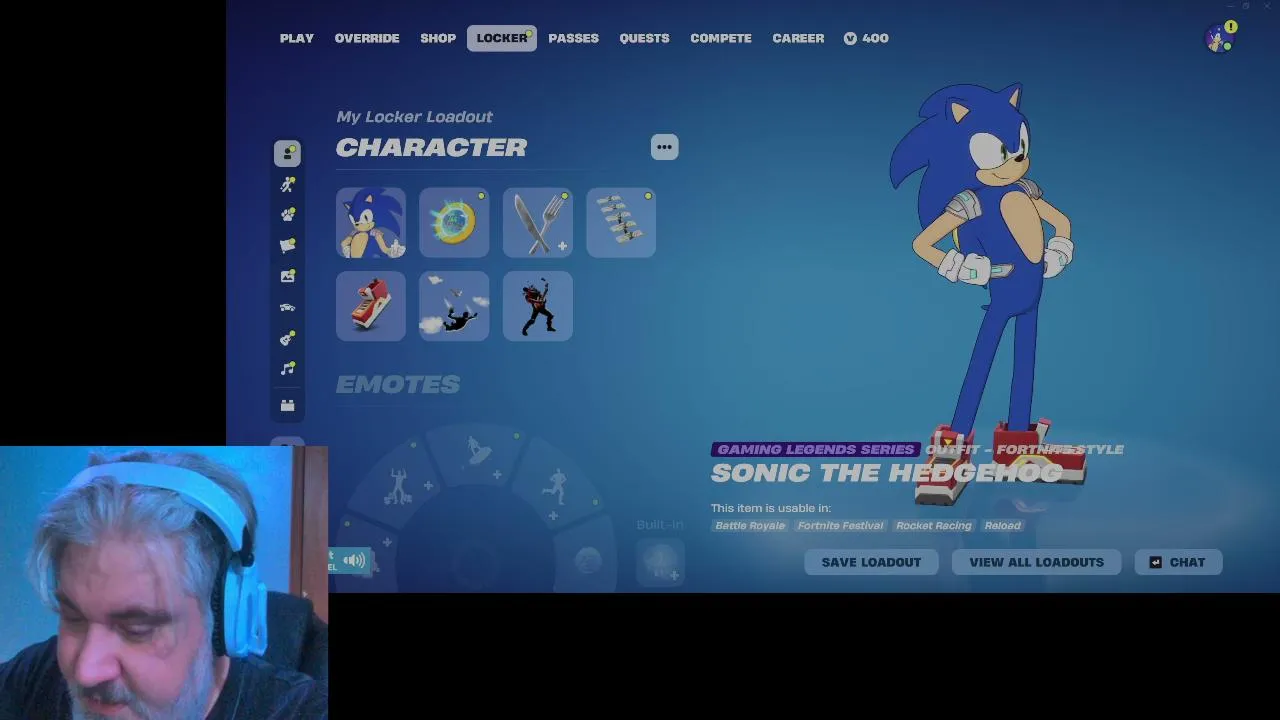The height and width of the screenshot is (720, 1280).
Task: Open the Lobby category (picture icon)
Action: coord(288,276)
